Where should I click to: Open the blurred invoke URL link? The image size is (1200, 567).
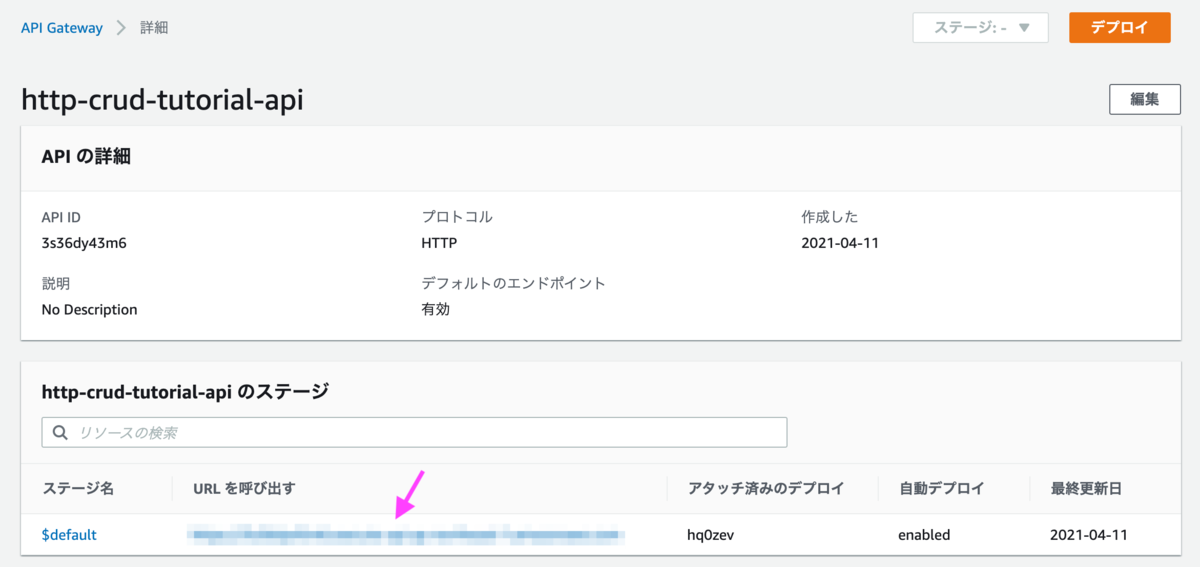[407, 536]
